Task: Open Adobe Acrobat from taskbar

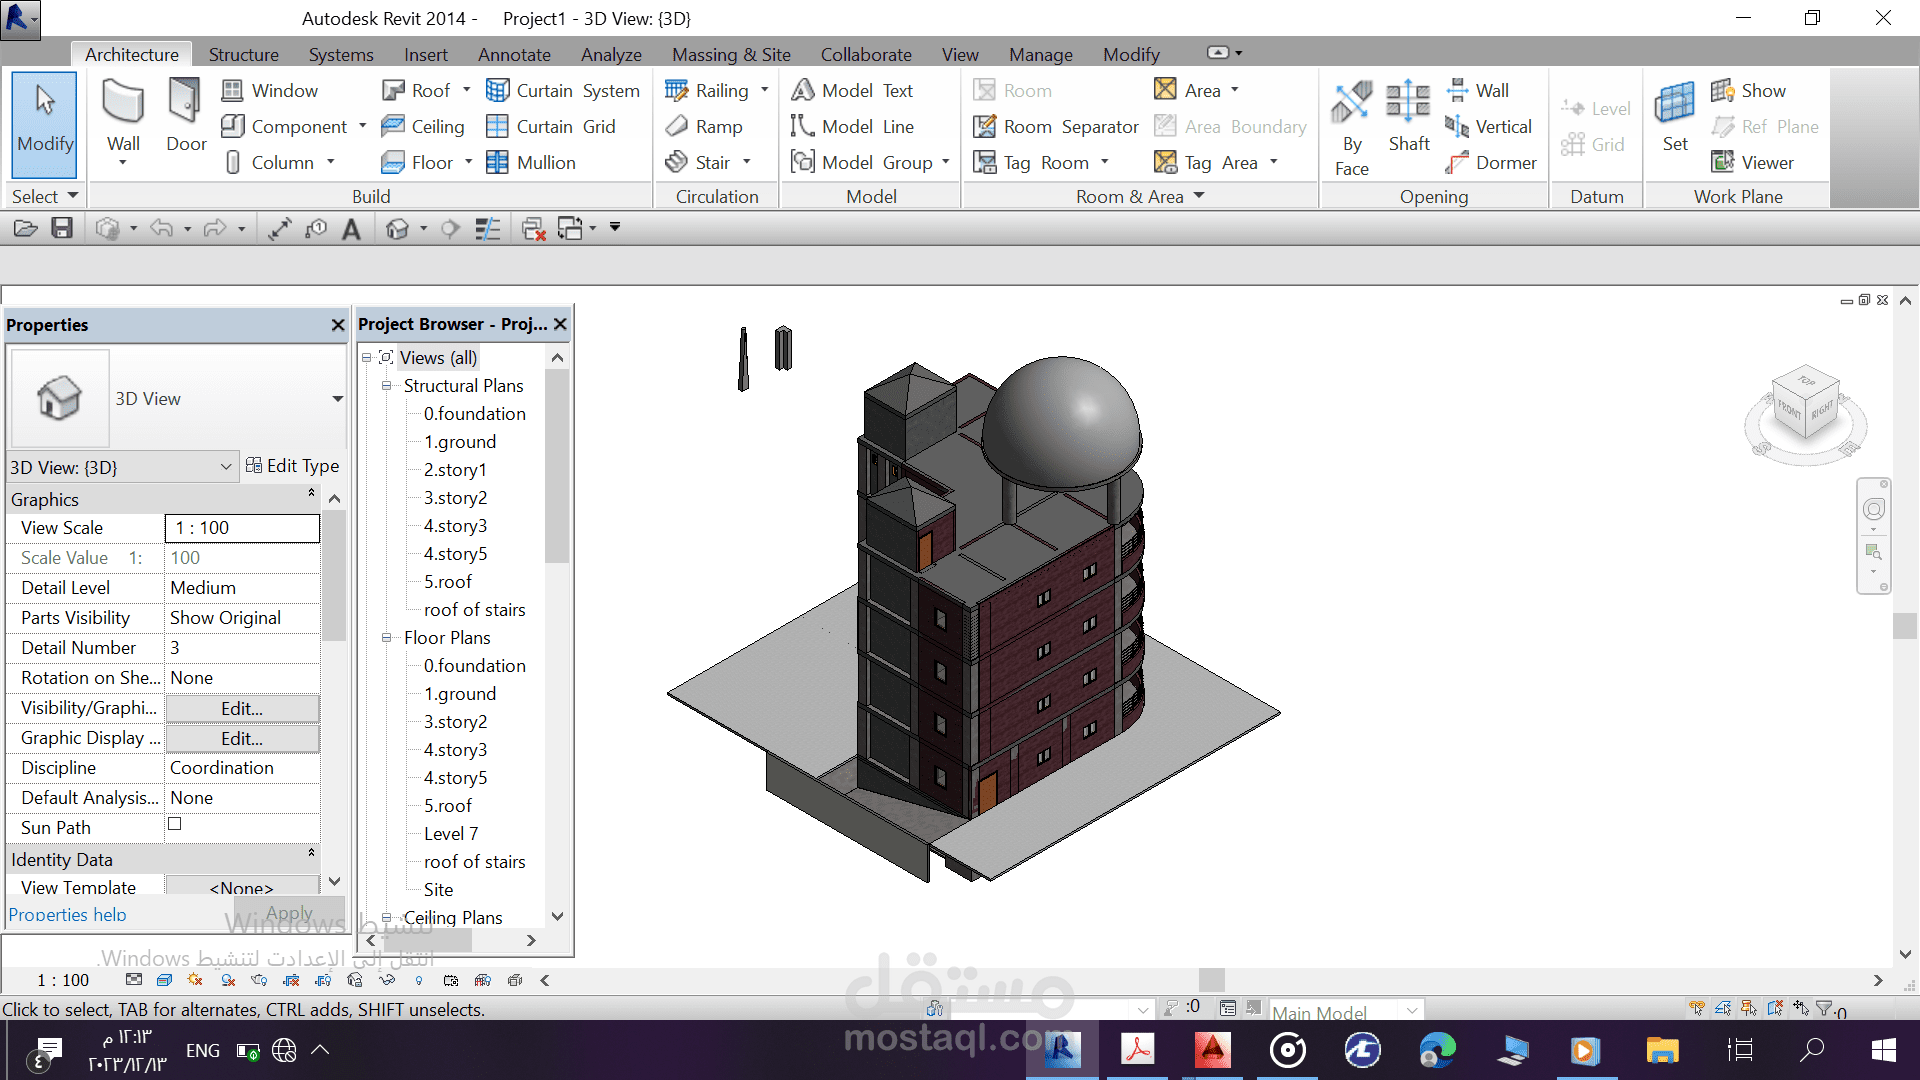Action: (x=1137, y=1050)
